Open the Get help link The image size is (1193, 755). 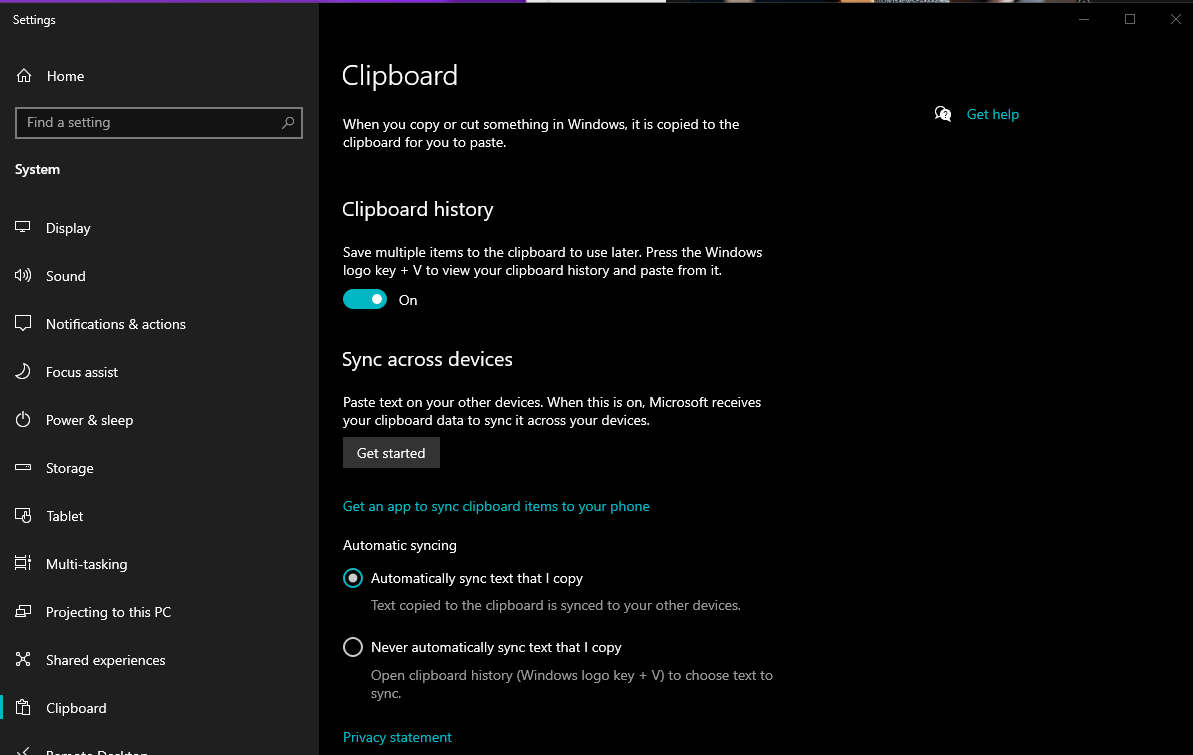(992, 114)
